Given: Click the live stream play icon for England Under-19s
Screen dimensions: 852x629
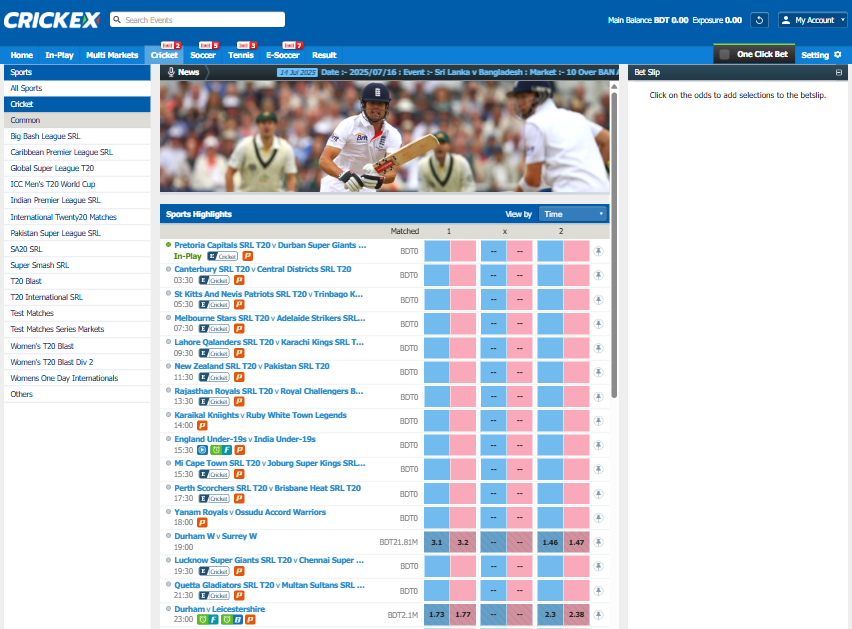Looking at the screenshot, I should [202, 450].
